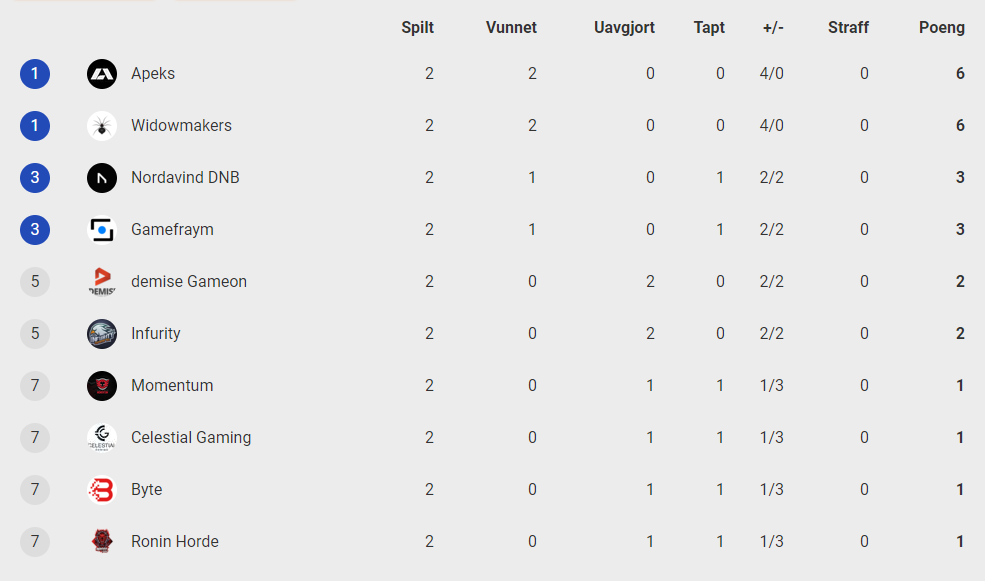Click the Infurity eagle logo
This screenshot has width=985, height=581.
(102, 334)
